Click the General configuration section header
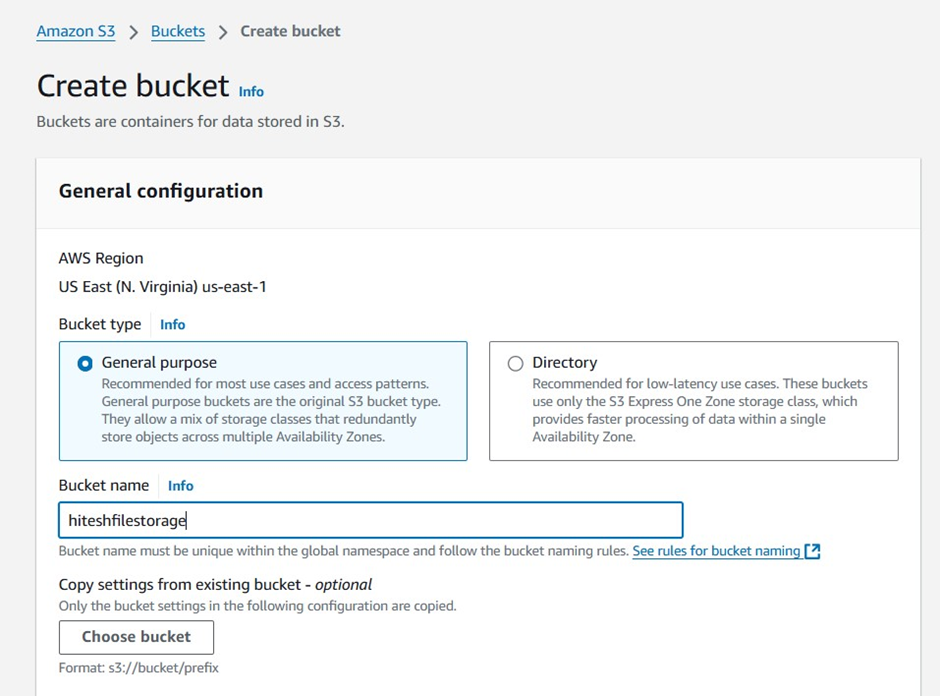This screenshot has height=696, width=940. (161, 191)
